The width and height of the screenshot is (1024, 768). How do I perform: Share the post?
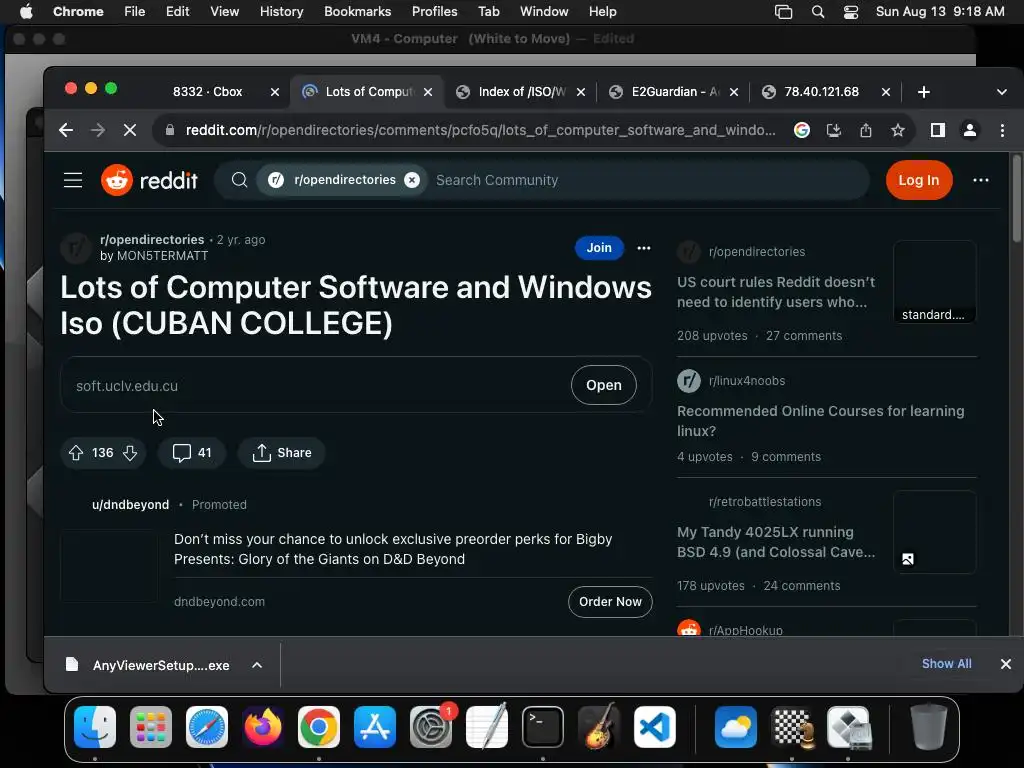coord(281,453)
